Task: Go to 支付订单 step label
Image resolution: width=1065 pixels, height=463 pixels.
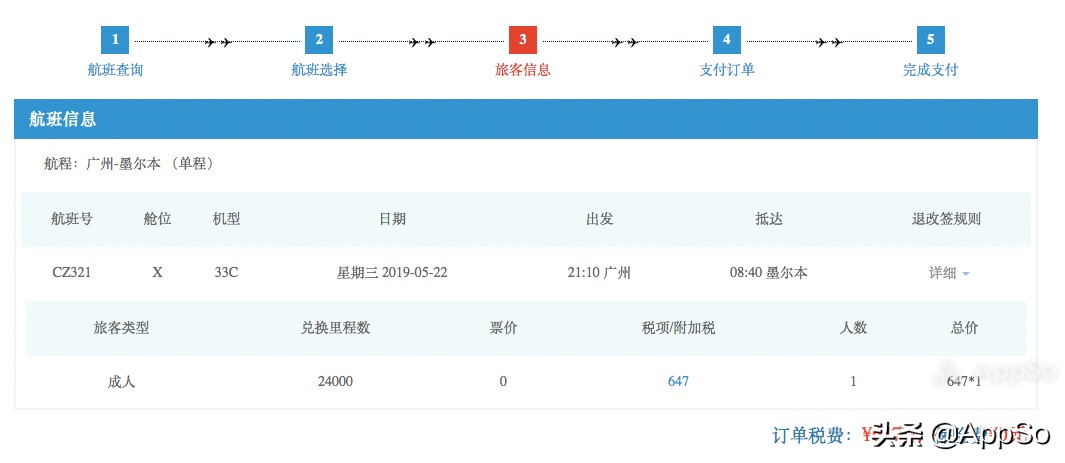Action: 726,70
